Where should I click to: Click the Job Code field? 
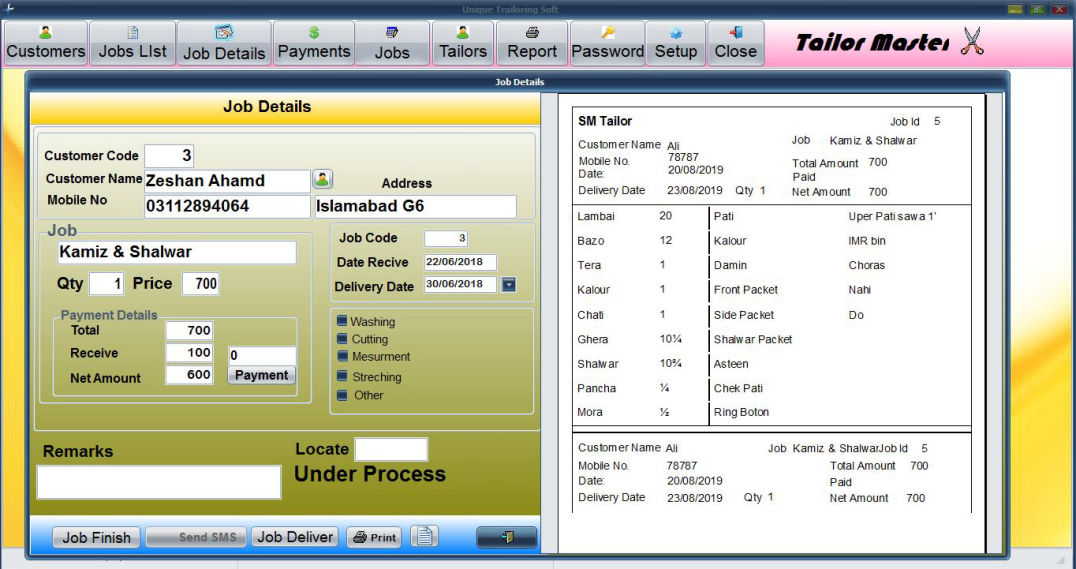446,238
